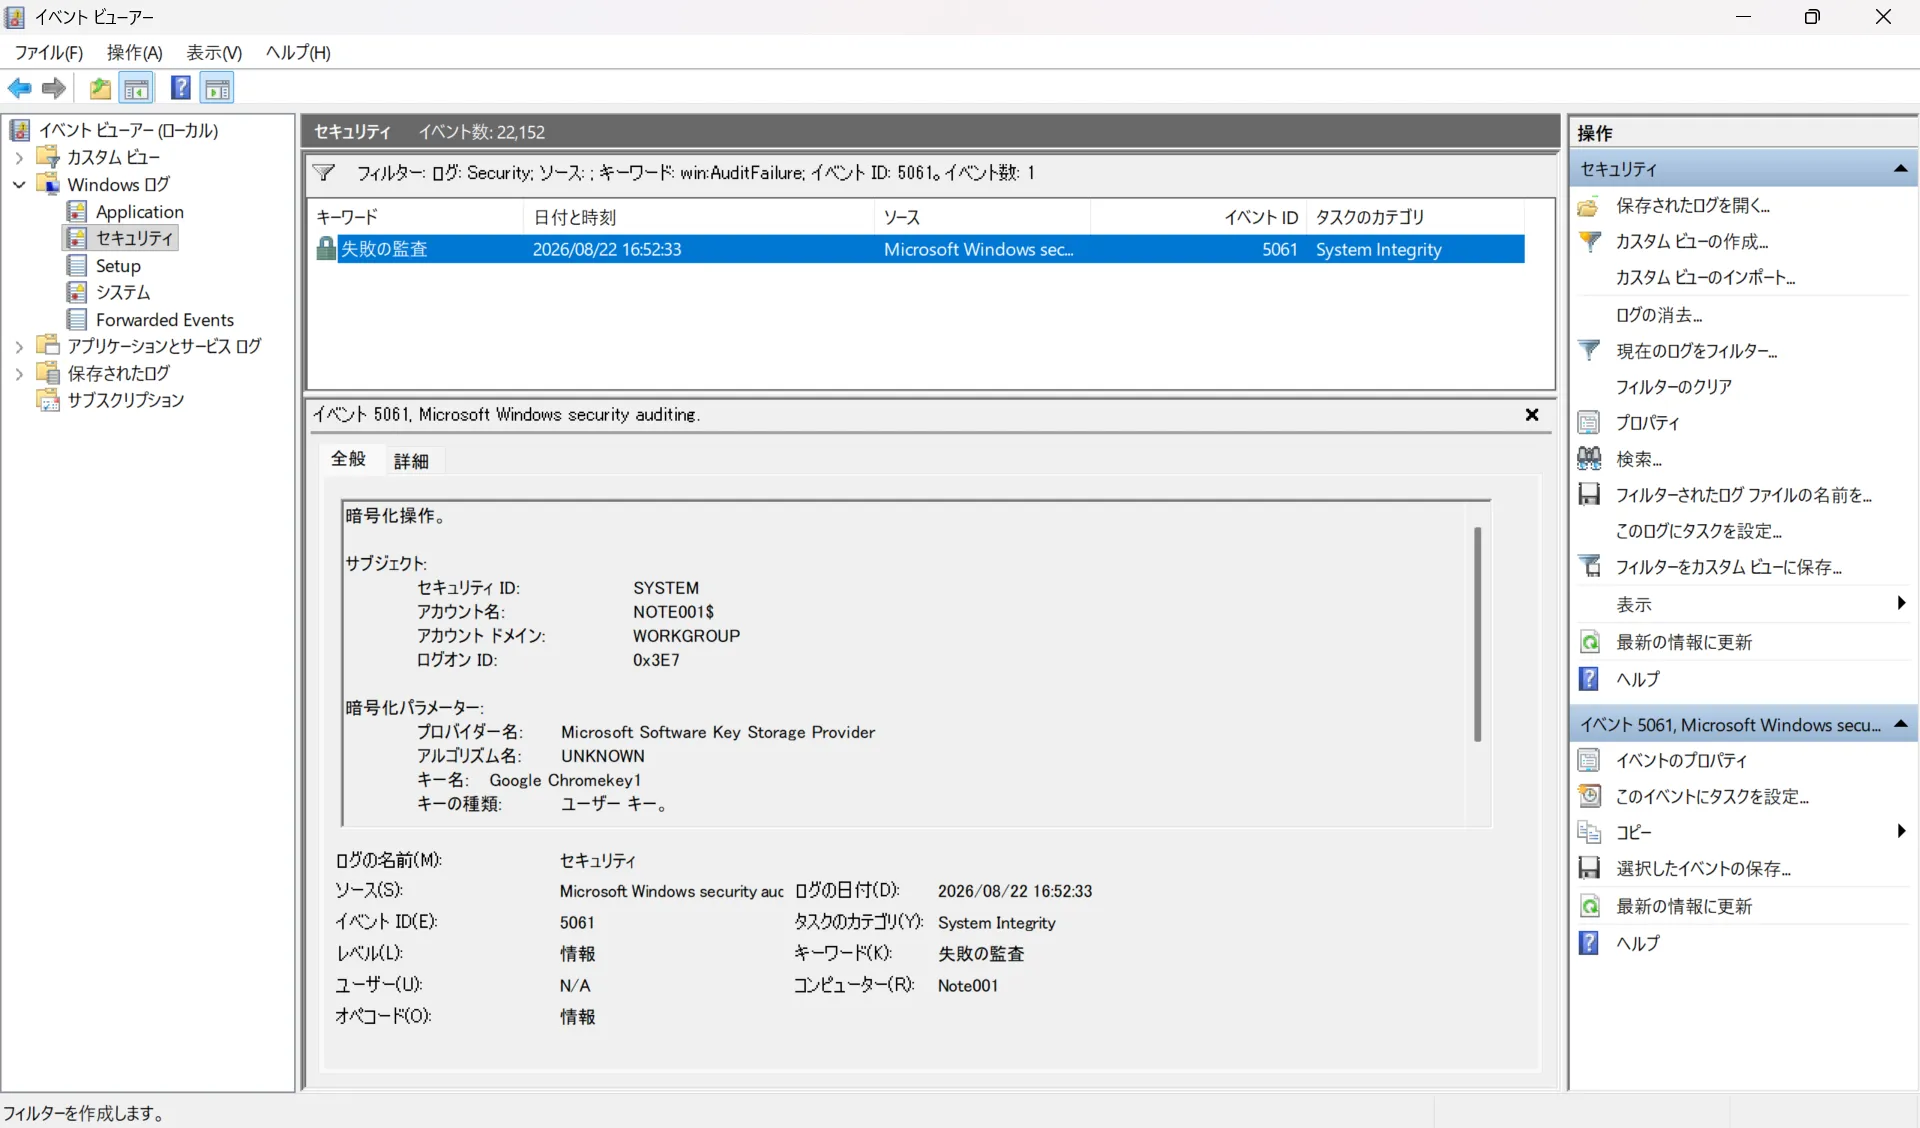Open saved log via 保存されたログを開く

coord(1692,205)
